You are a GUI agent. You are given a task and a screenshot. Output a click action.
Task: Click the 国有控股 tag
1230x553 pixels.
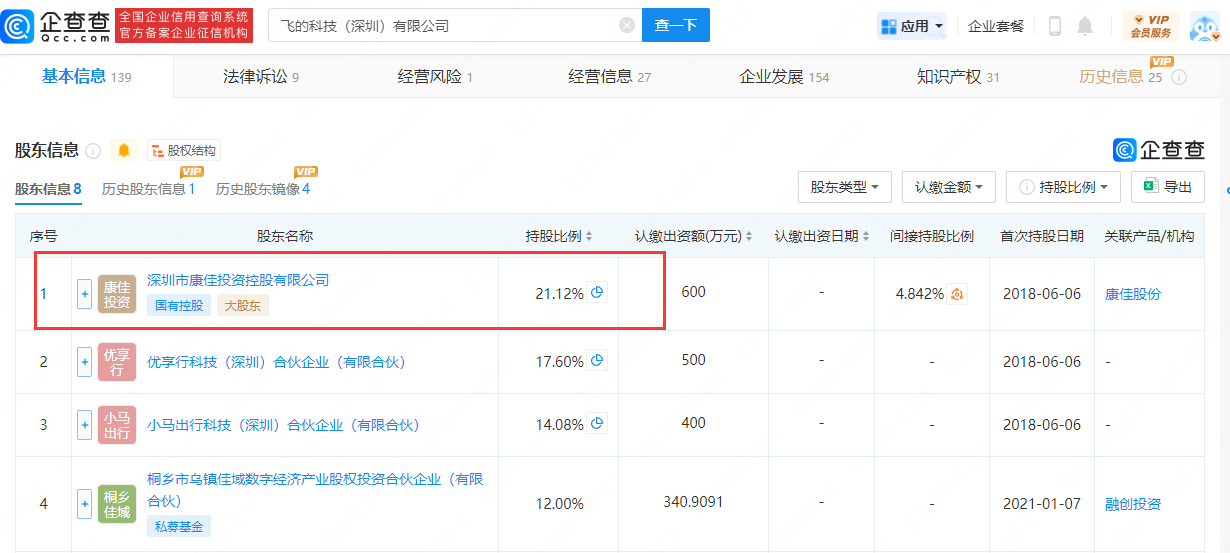point(179,306)
